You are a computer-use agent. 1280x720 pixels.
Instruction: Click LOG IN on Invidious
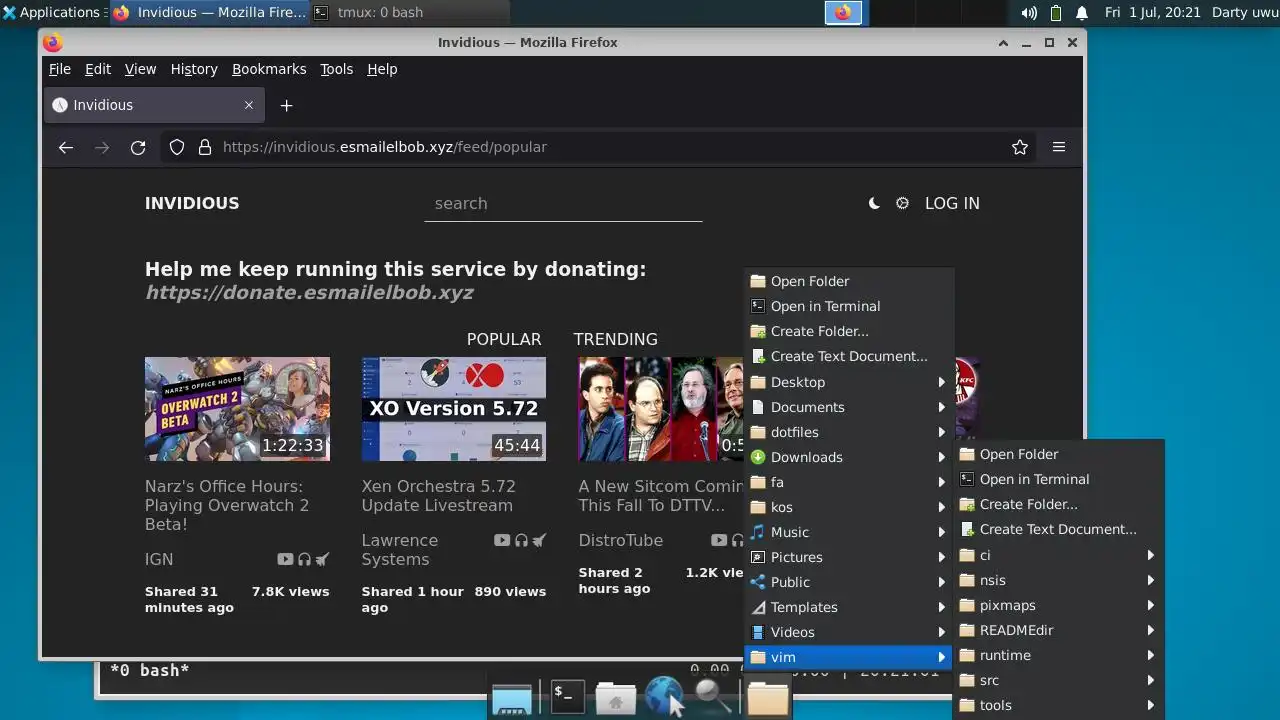coord(952,203)
